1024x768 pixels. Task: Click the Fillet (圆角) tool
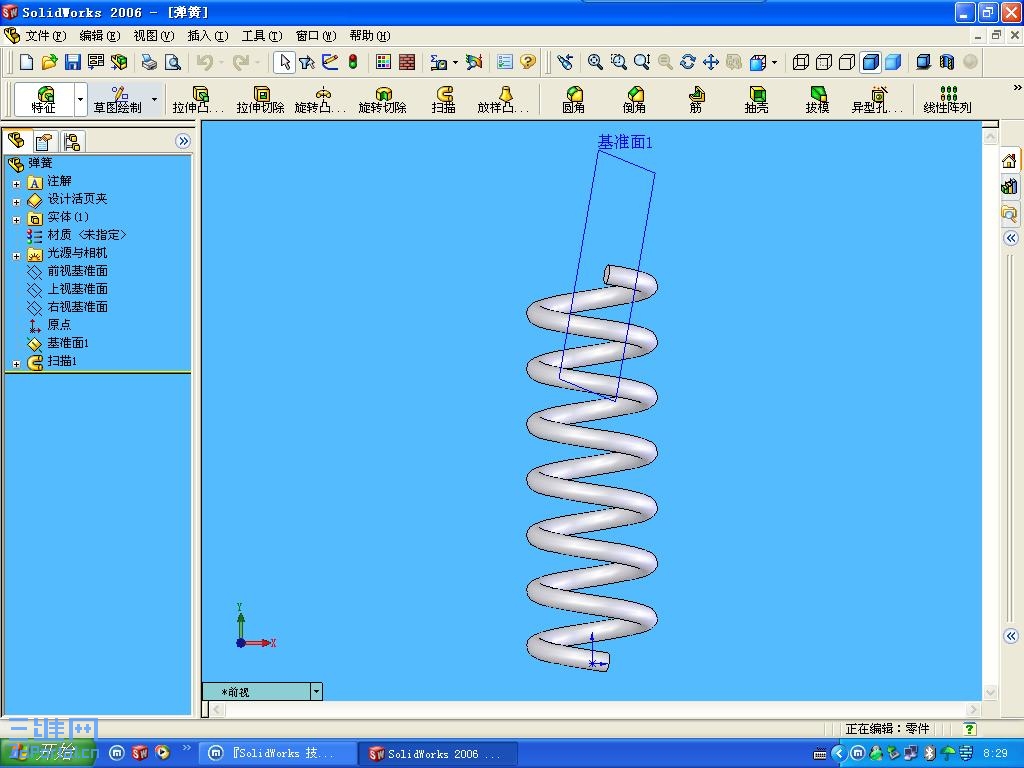click(x=573, y=100)
